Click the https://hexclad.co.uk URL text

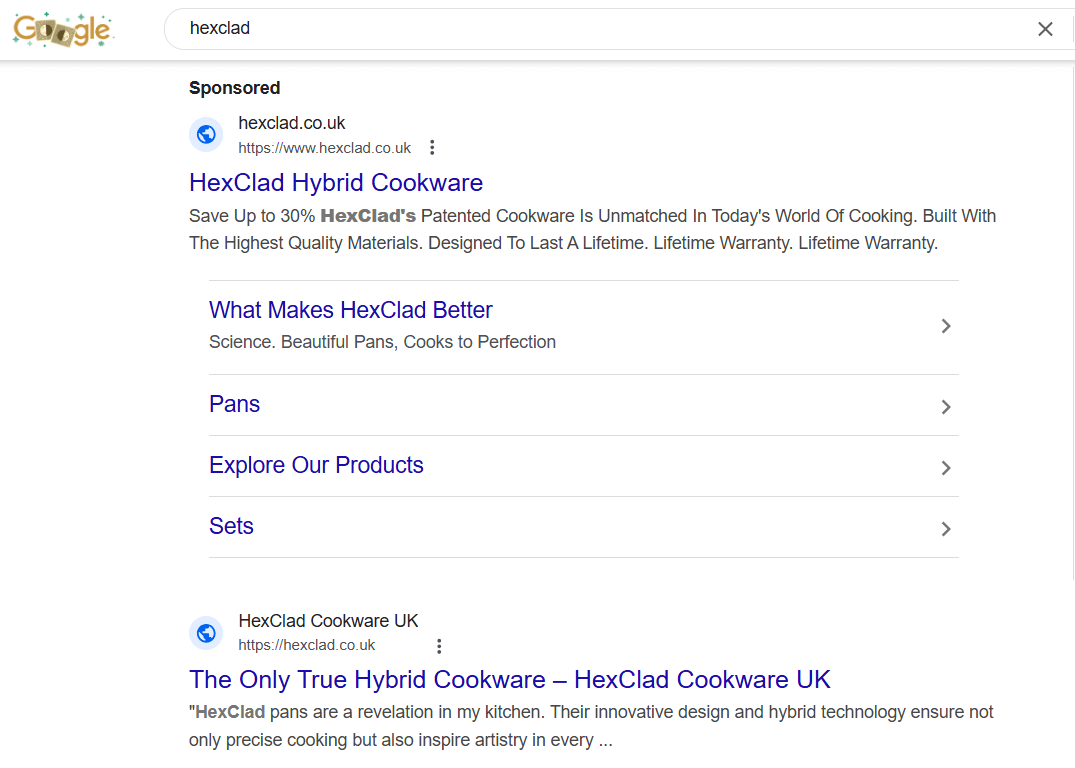pyautogui.click(x=306, y=645)
